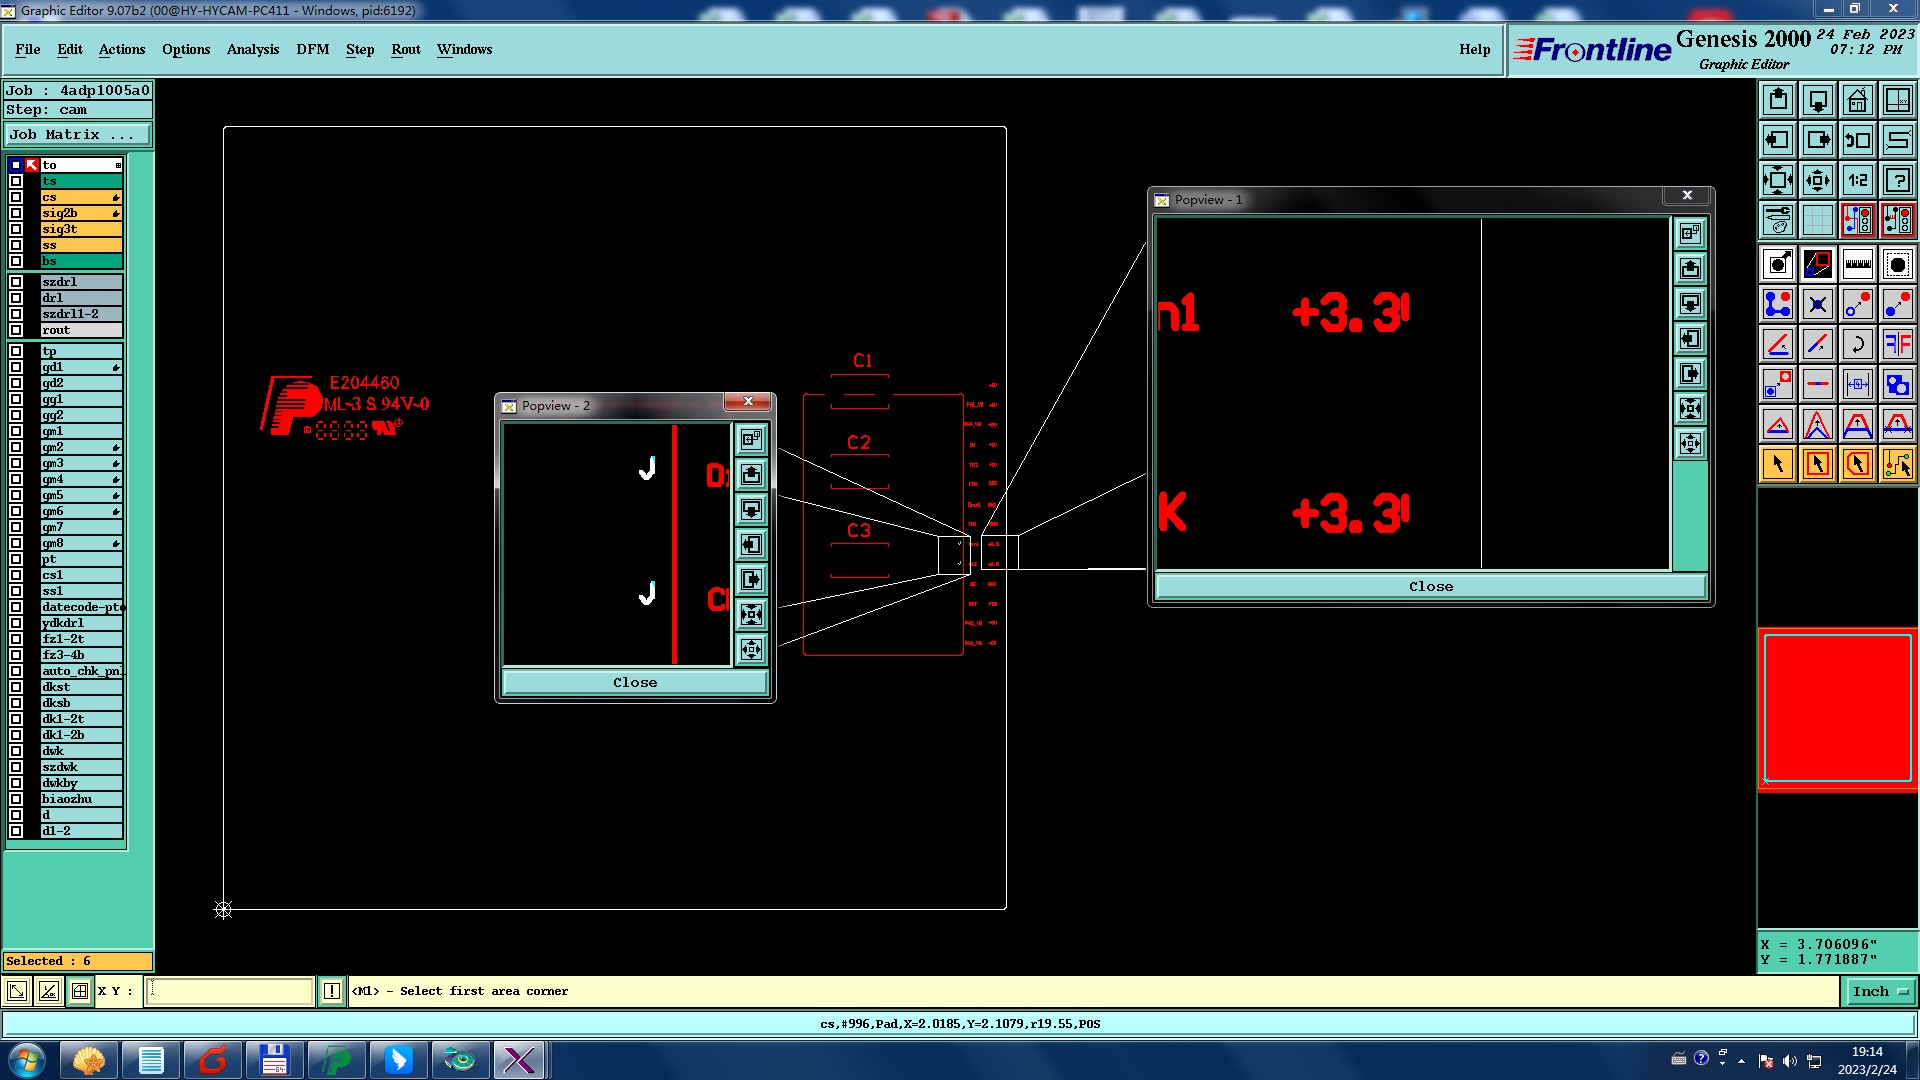Toggle the sig2b layer checkbox
This screenshot has height=1080, width=1920.
[16, 213]
